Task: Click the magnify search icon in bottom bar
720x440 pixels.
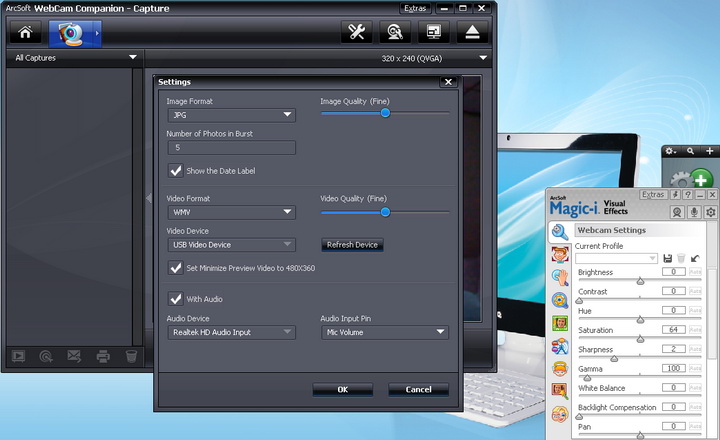Action: click(x=46, y=356)
